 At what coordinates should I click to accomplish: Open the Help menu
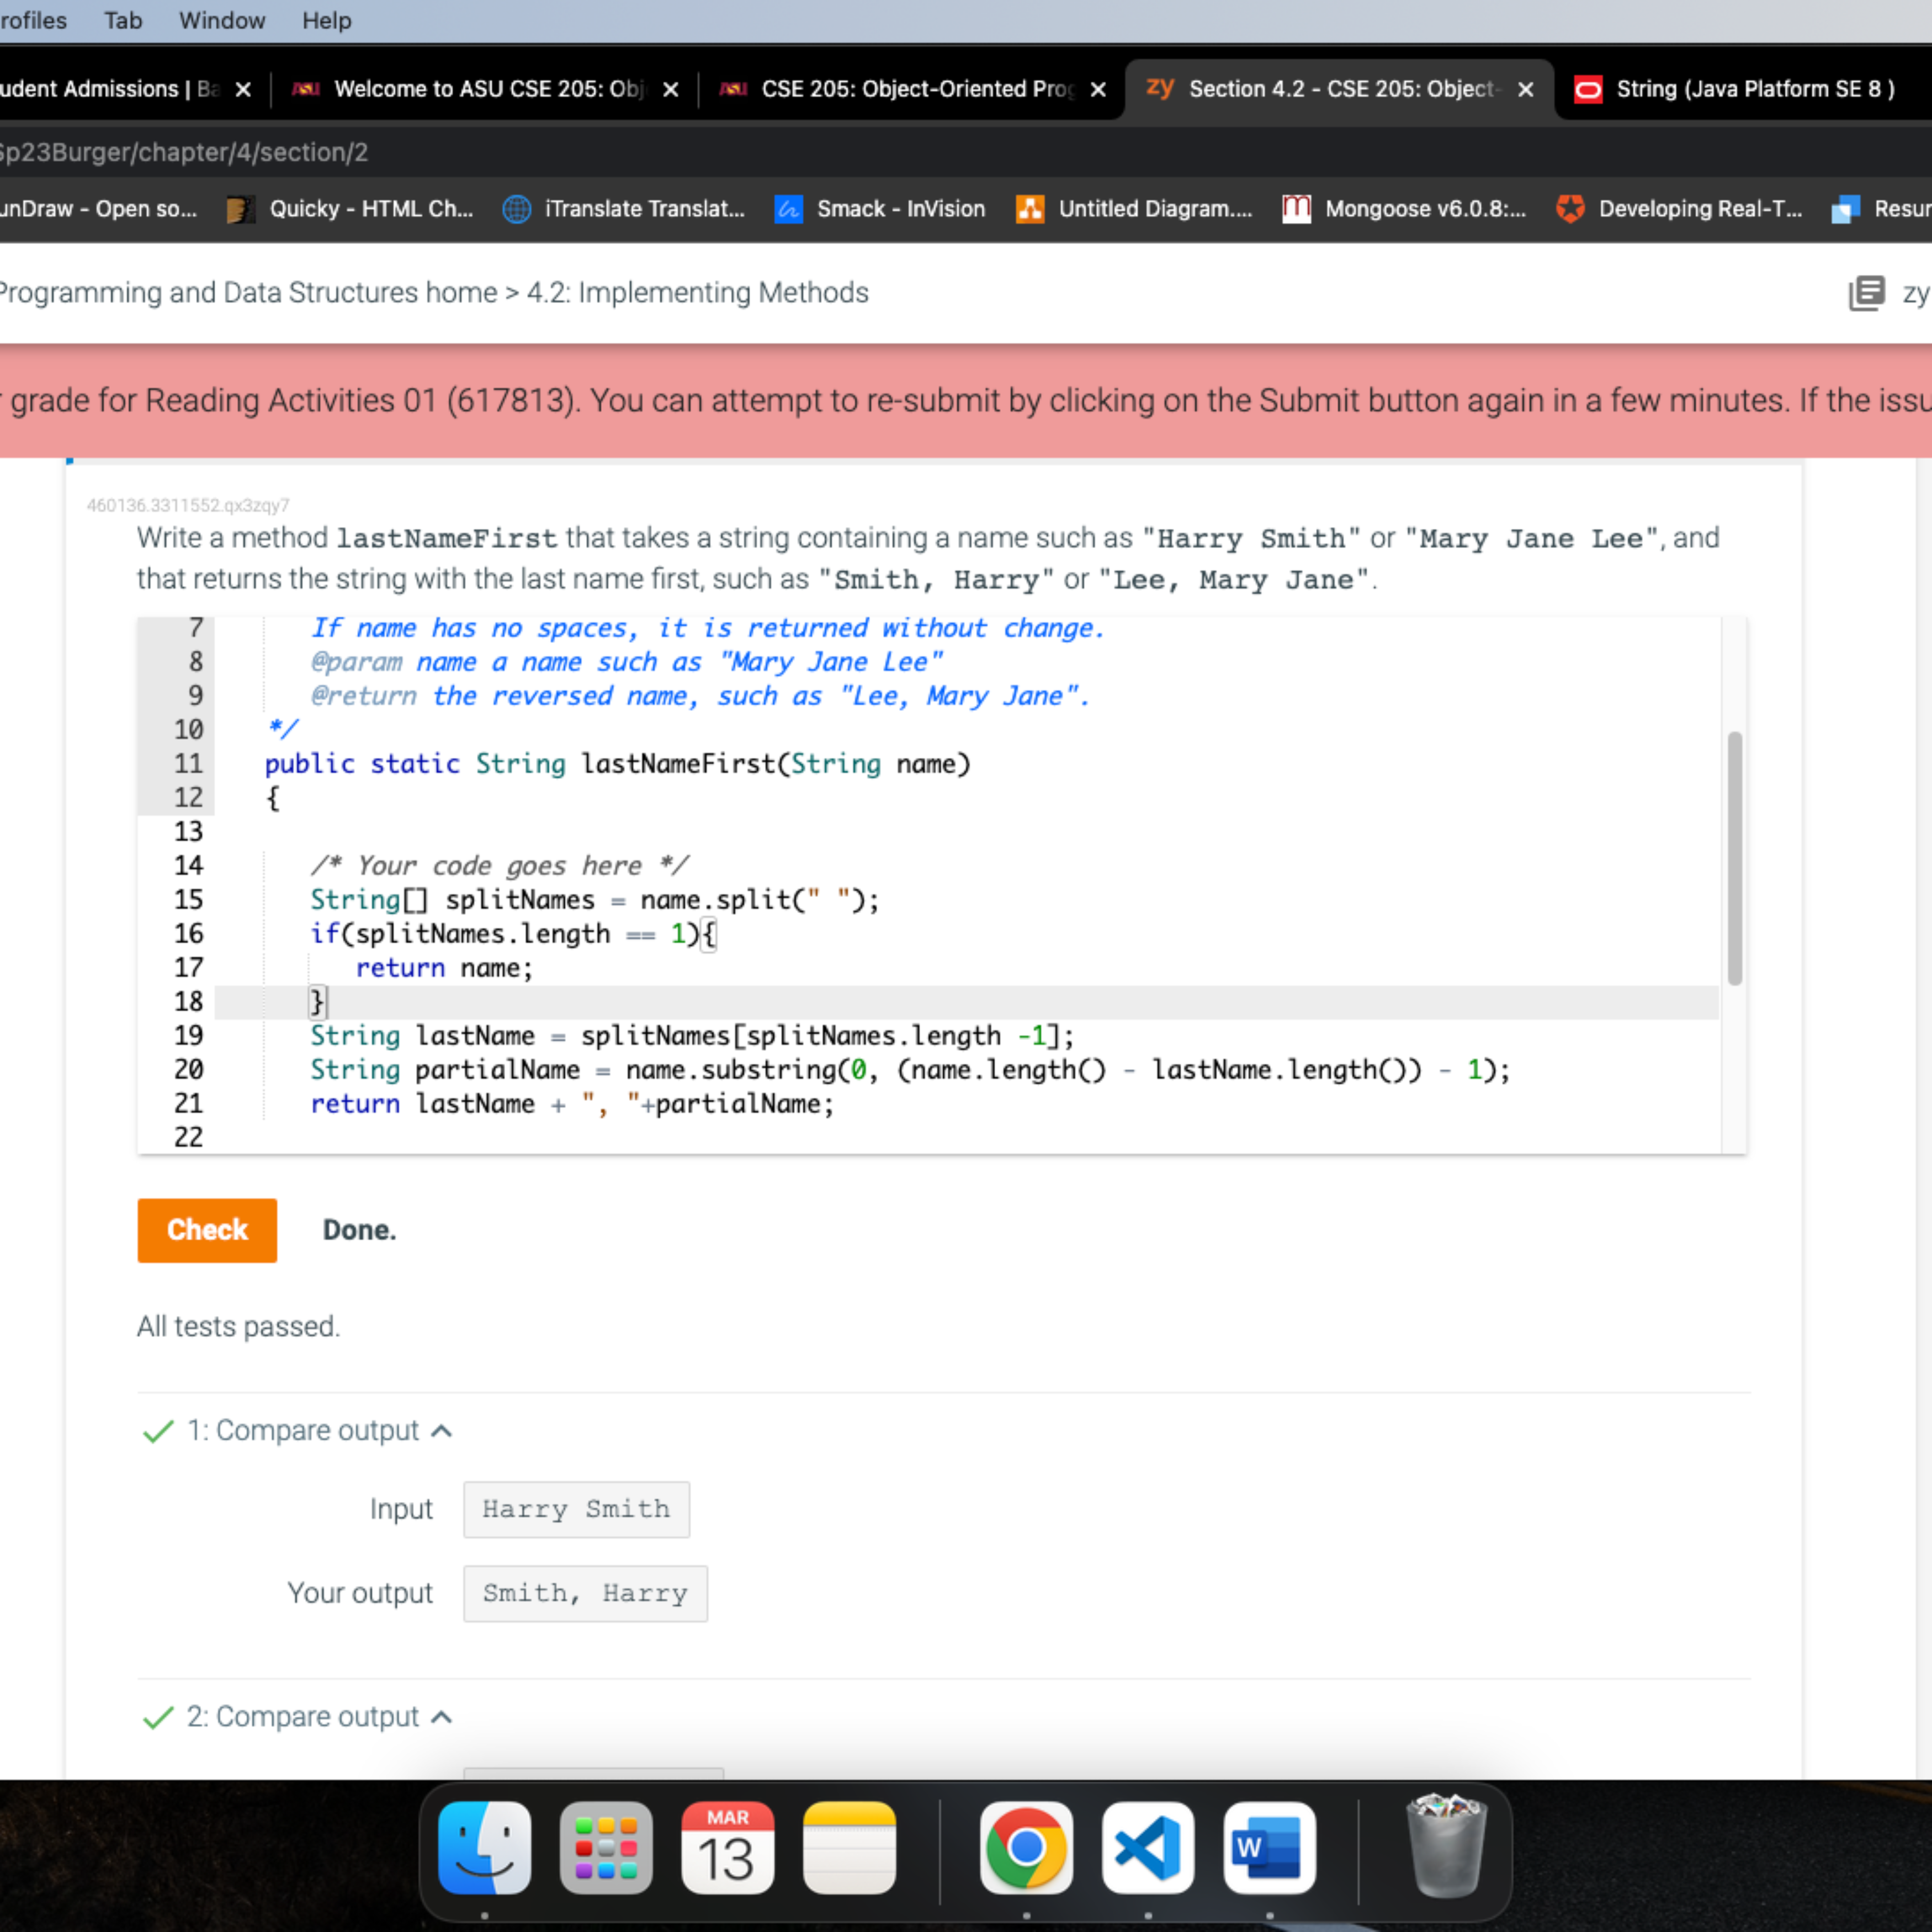click(327, 20)
